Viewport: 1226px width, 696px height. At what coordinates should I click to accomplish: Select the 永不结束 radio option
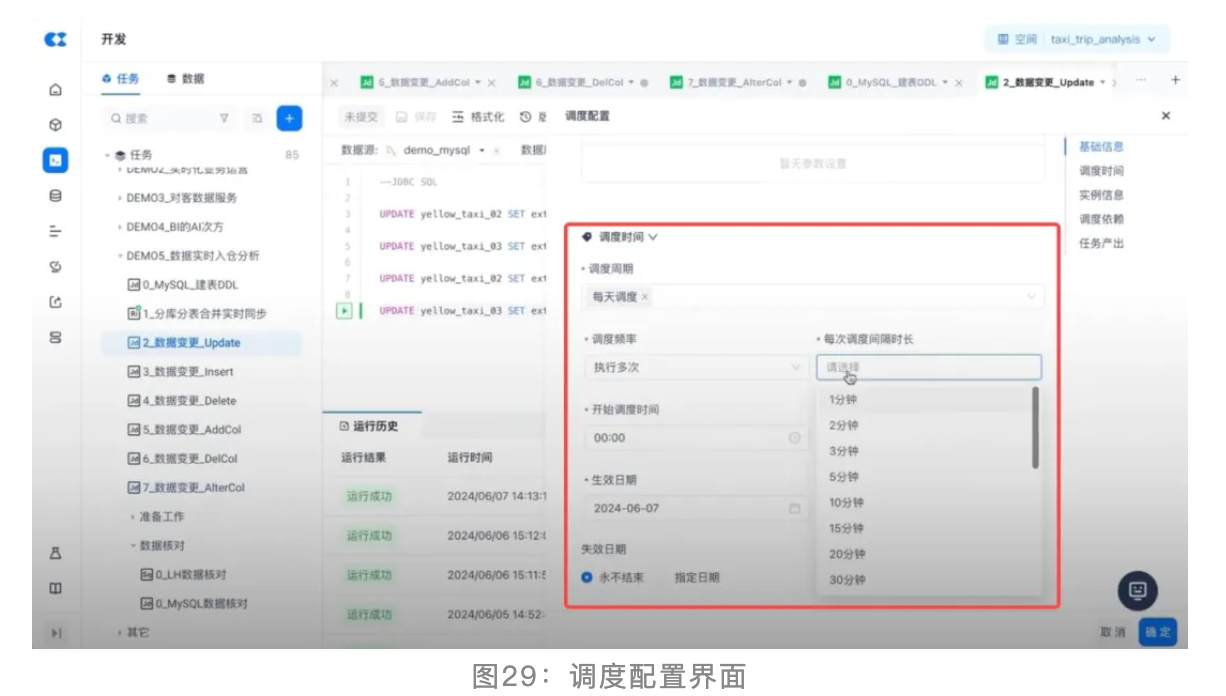click(587, 577)
